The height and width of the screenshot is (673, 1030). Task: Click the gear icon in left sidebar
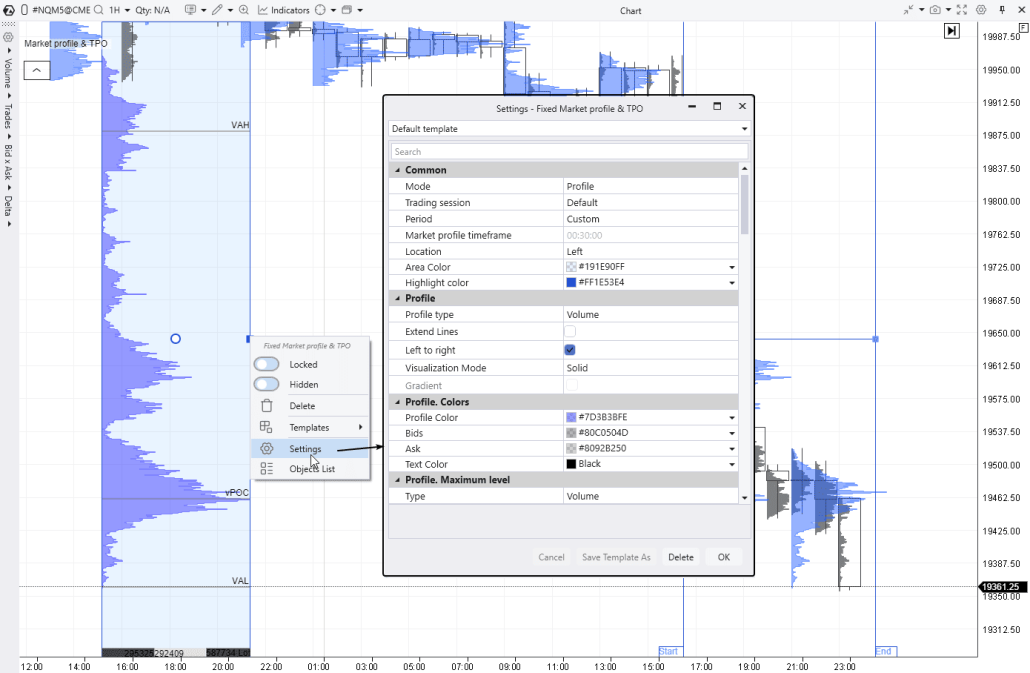click(x=8, y=37)
